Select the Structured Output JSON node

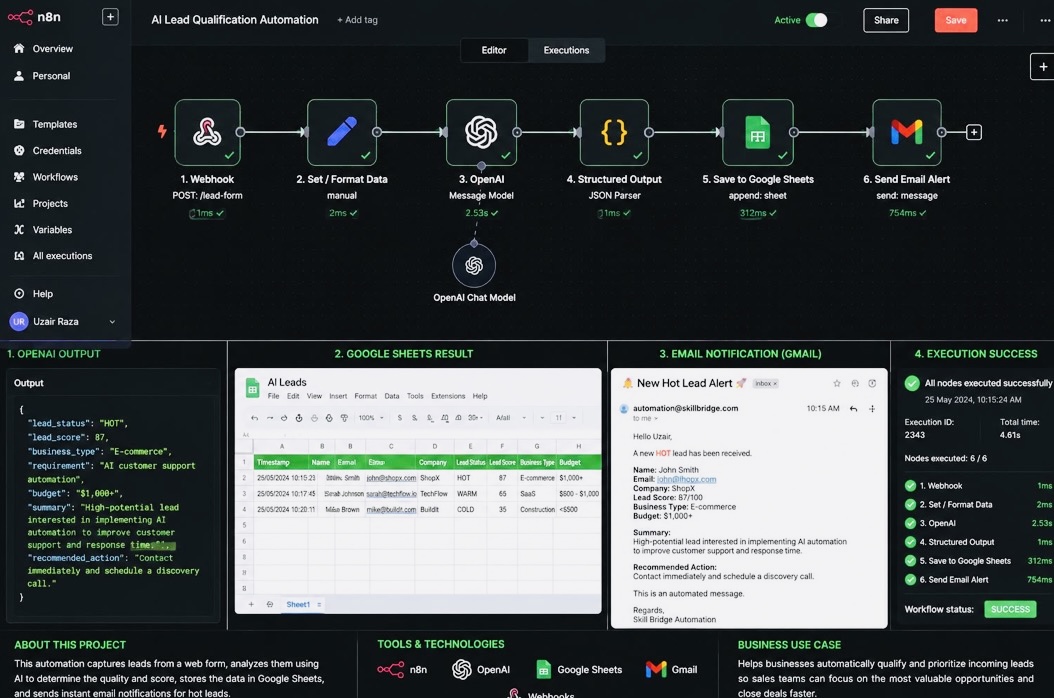pos(614,132)
